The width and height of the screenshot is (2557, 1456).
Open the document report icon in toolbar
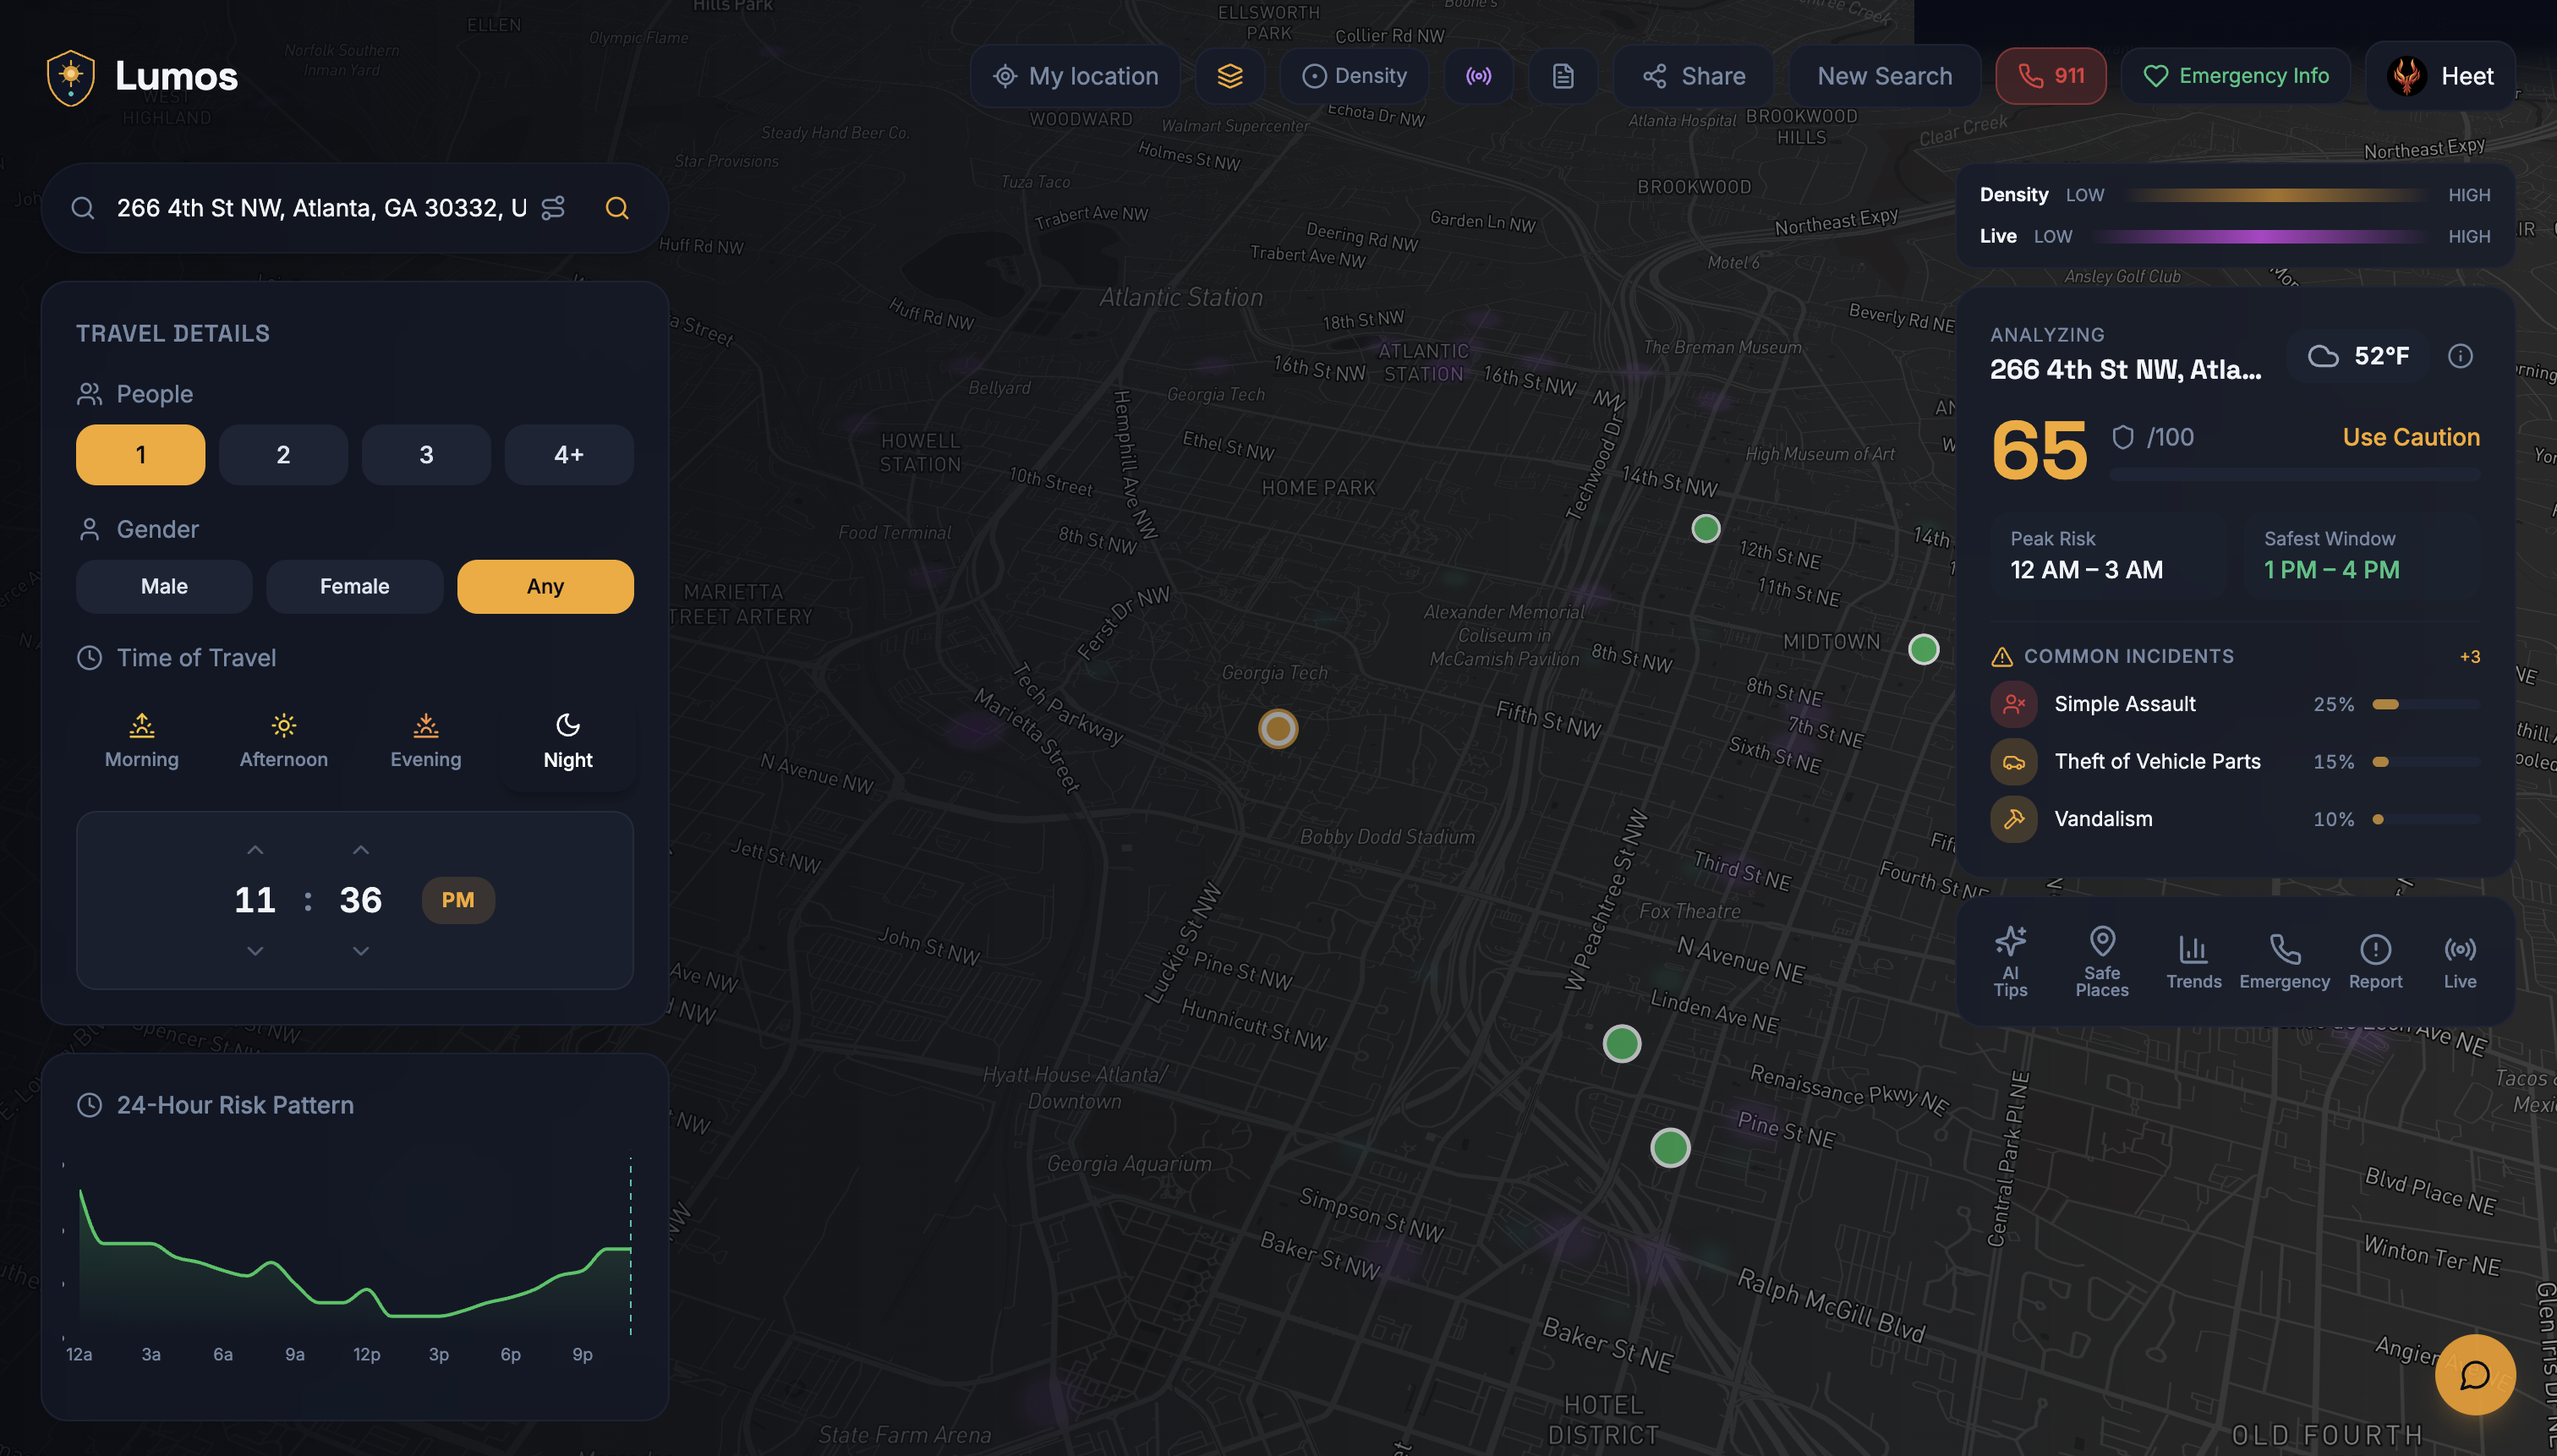pyautogui.click(x=1562, y=76)
